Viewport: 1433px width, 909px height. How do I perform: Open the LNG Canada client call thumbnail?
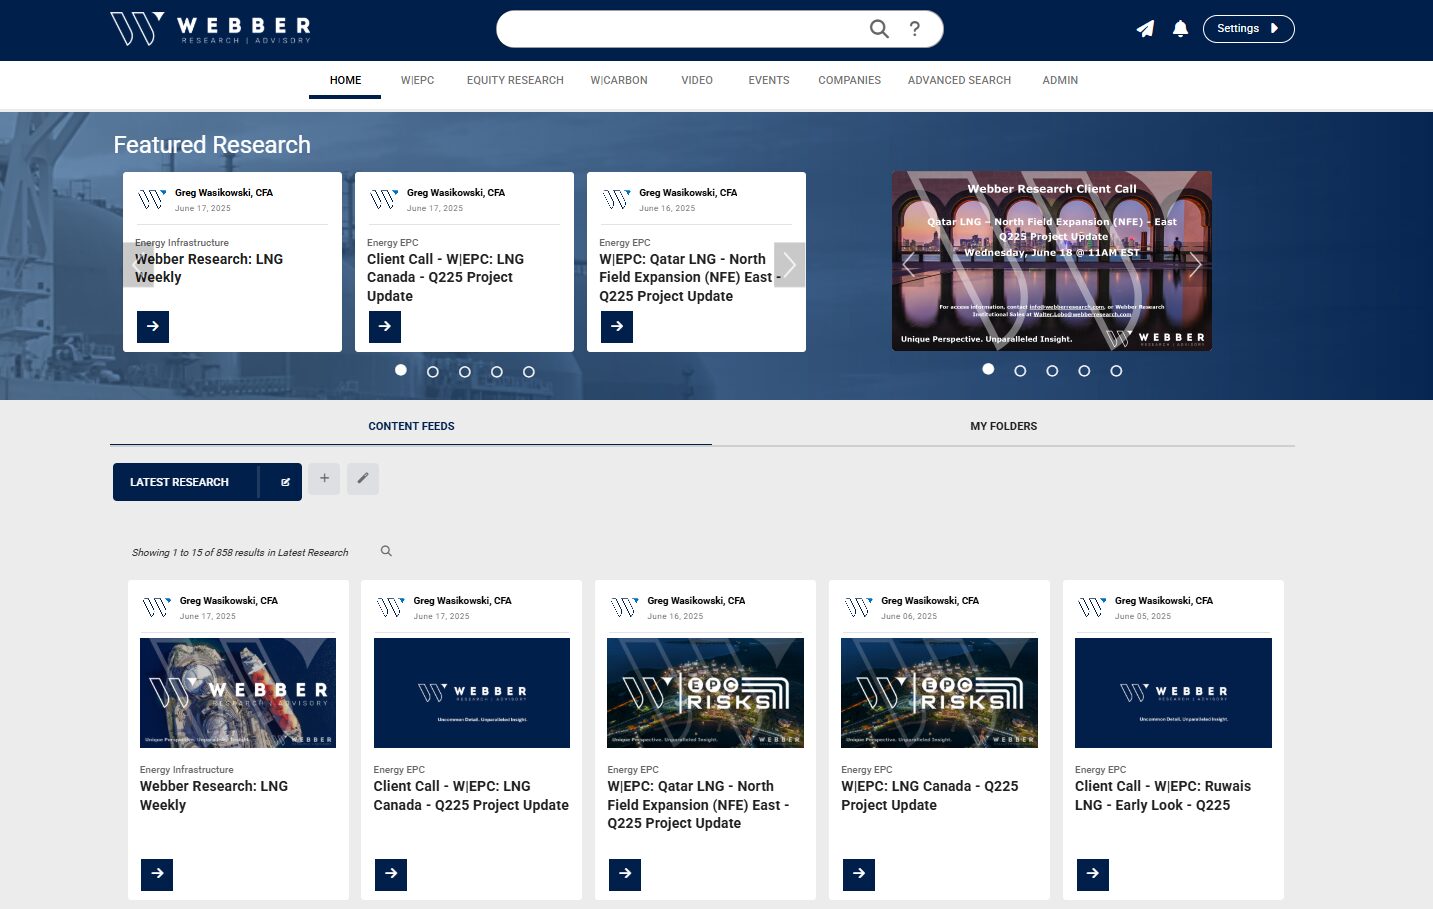(x=472, y=693)
